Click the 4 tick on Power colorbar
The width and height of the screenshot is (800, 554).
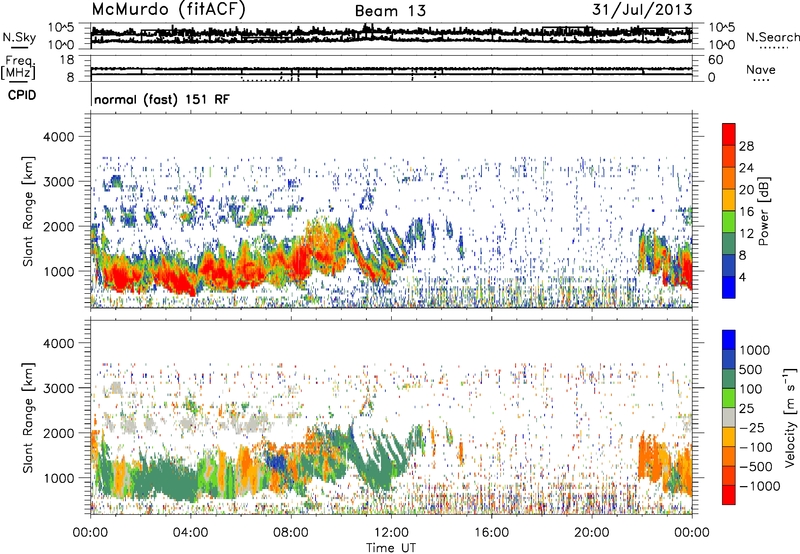point(743,277)
